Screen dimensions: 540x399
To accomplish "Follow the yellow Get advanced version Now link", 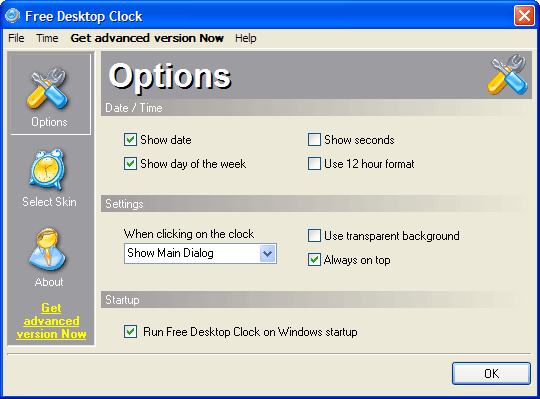I will click(51, 321).
